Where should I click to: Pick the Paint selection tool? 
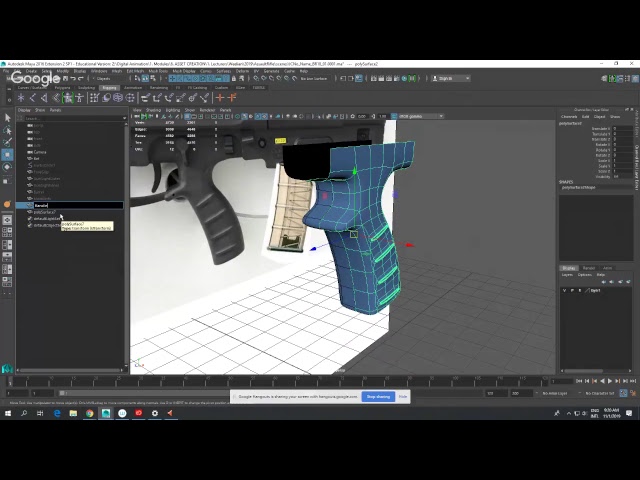click(x=7, y=142)
